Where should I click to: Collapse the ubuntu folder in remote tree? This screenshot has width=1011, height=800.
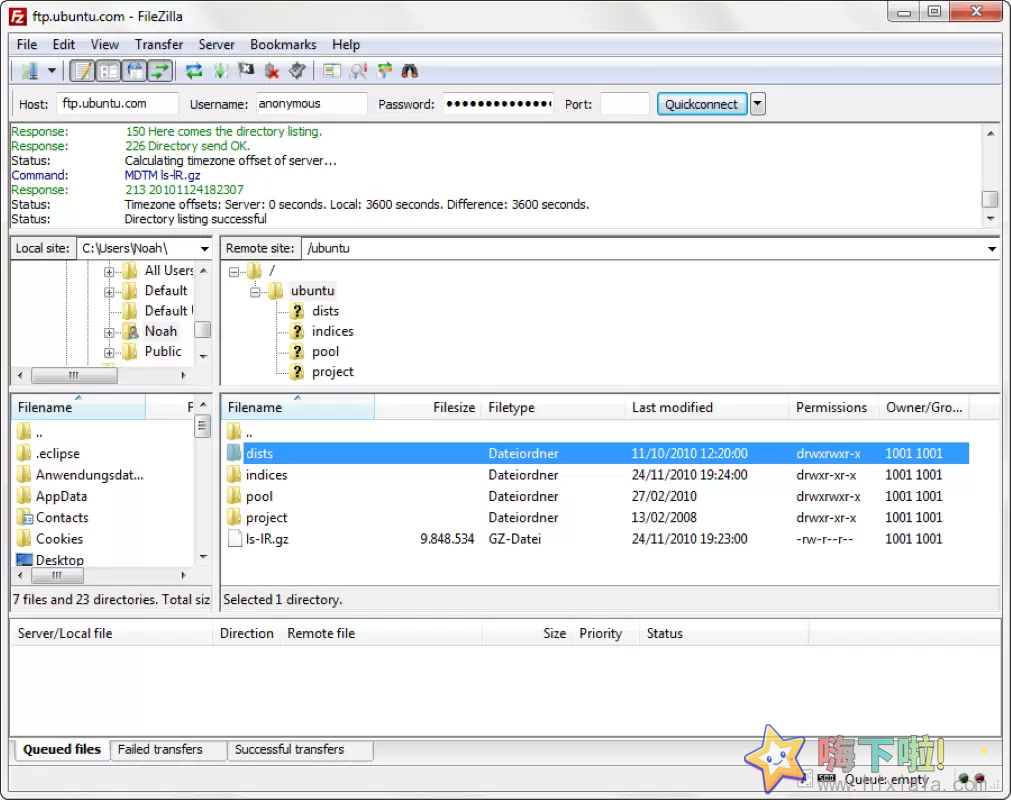click(x=256, y=290)
